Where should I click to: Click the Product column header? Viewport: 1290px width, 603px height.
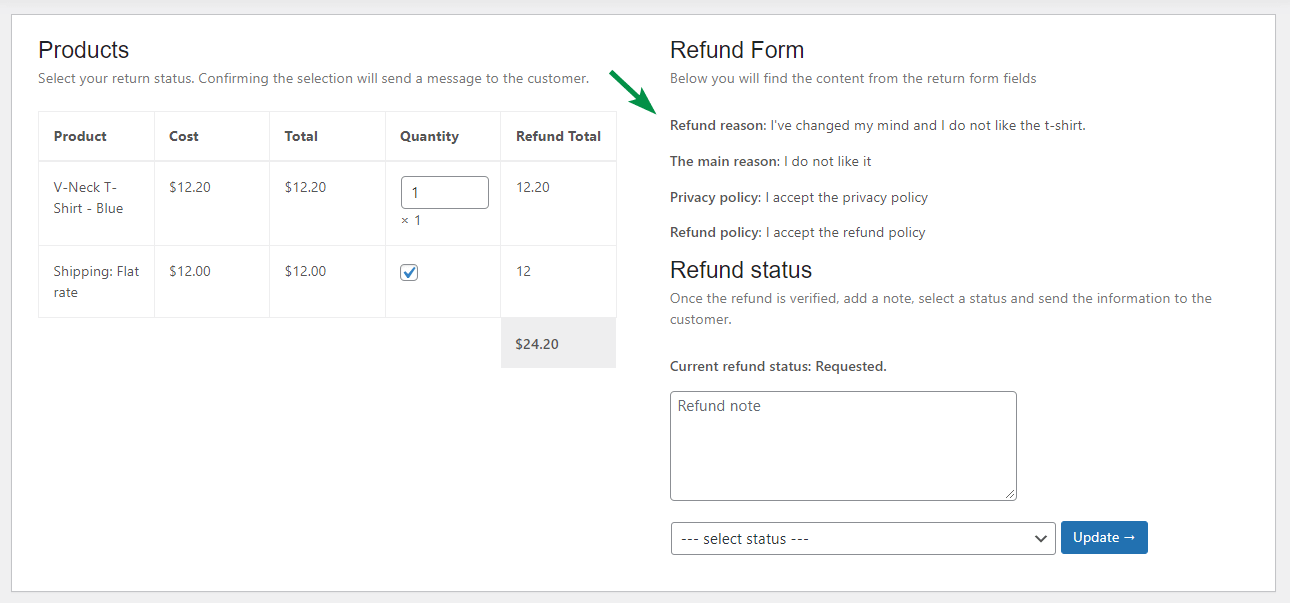80,136
